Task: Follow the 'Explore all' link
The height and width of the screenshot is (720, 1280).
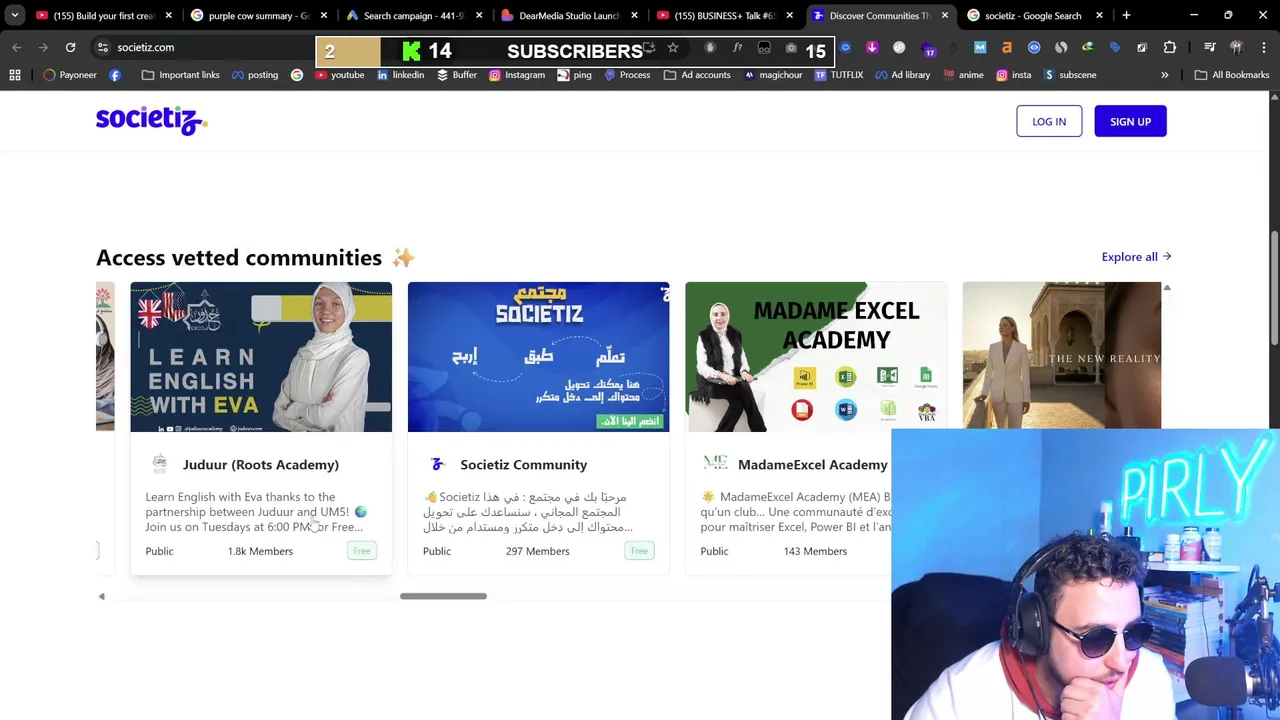Action: (1136, 257)
